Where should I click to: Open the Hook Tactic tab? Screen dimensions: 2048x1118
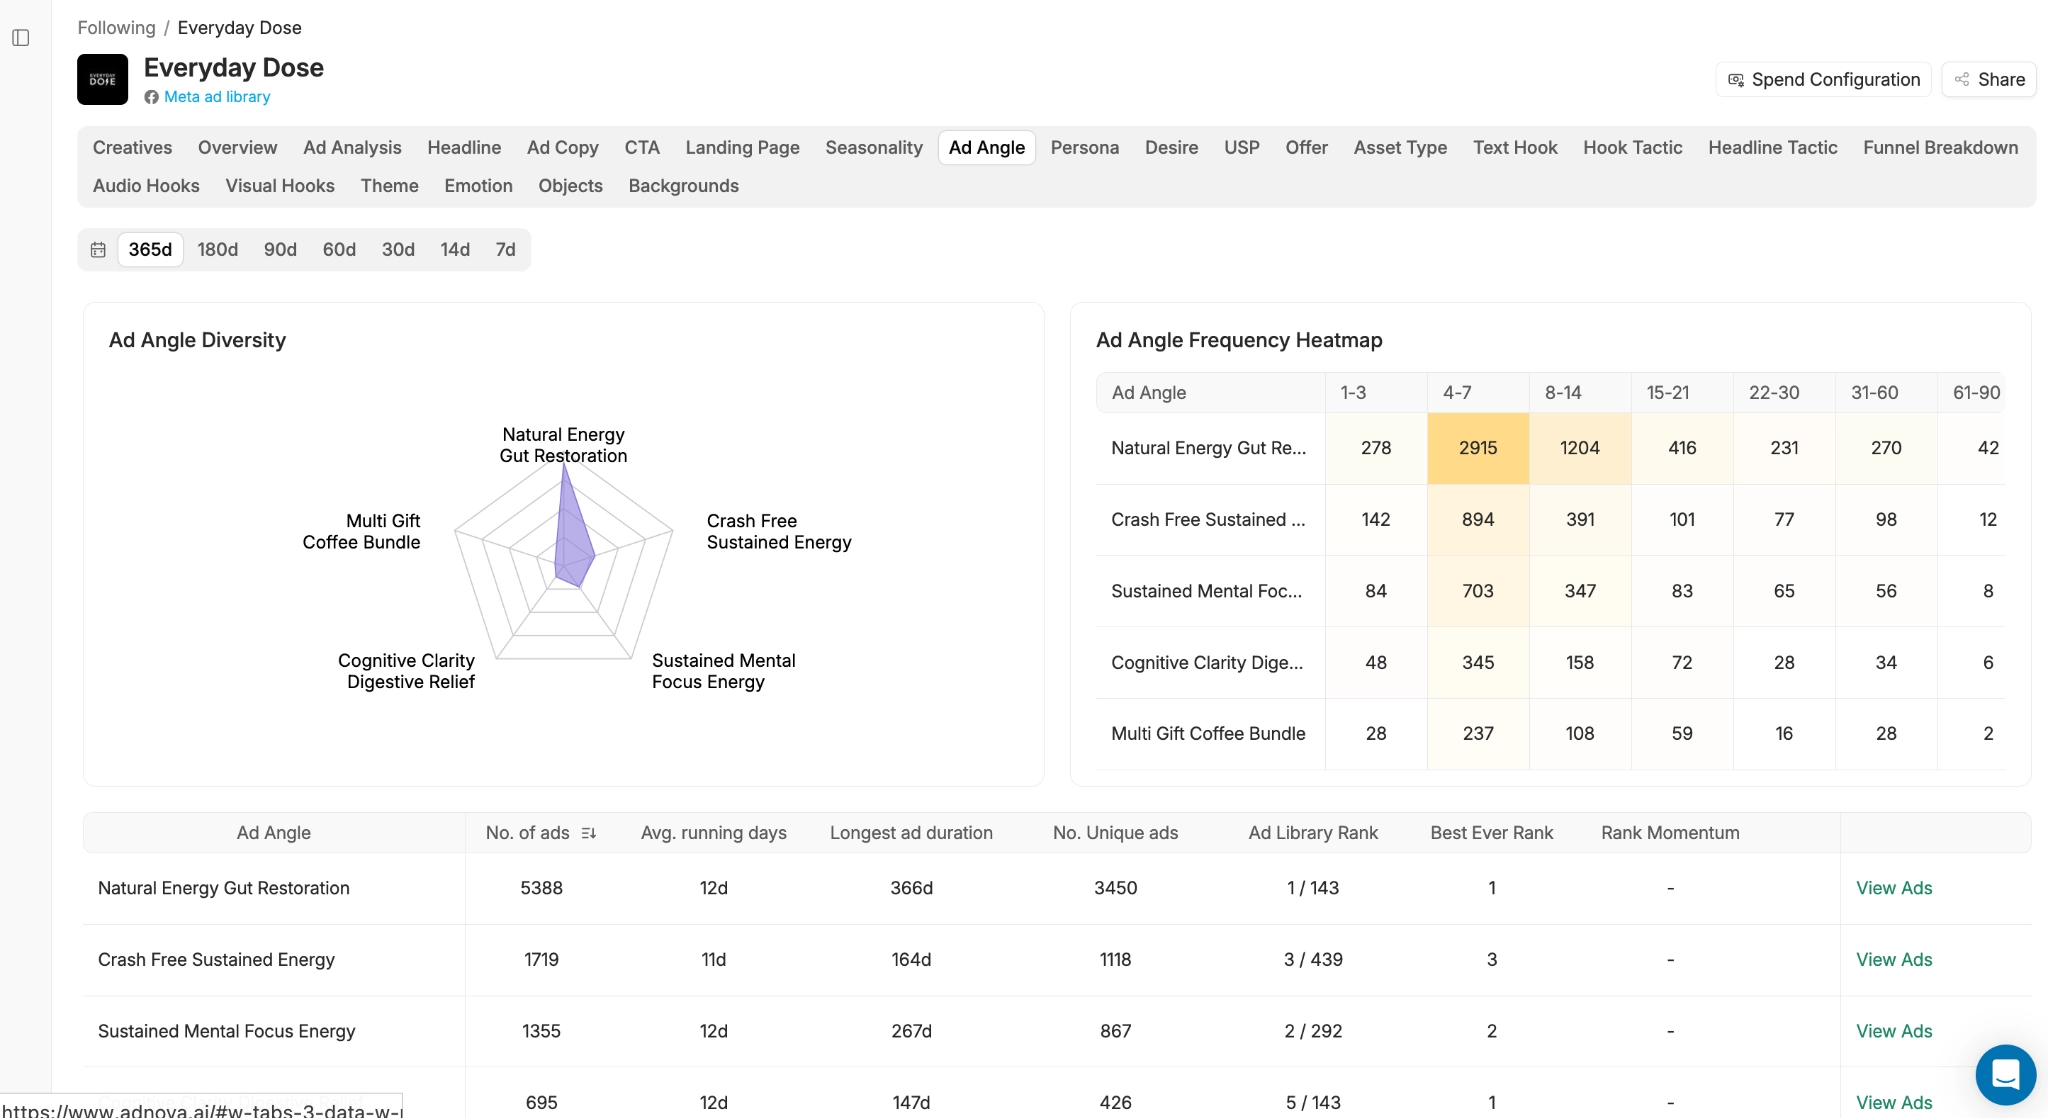(x=1633, y=148)
